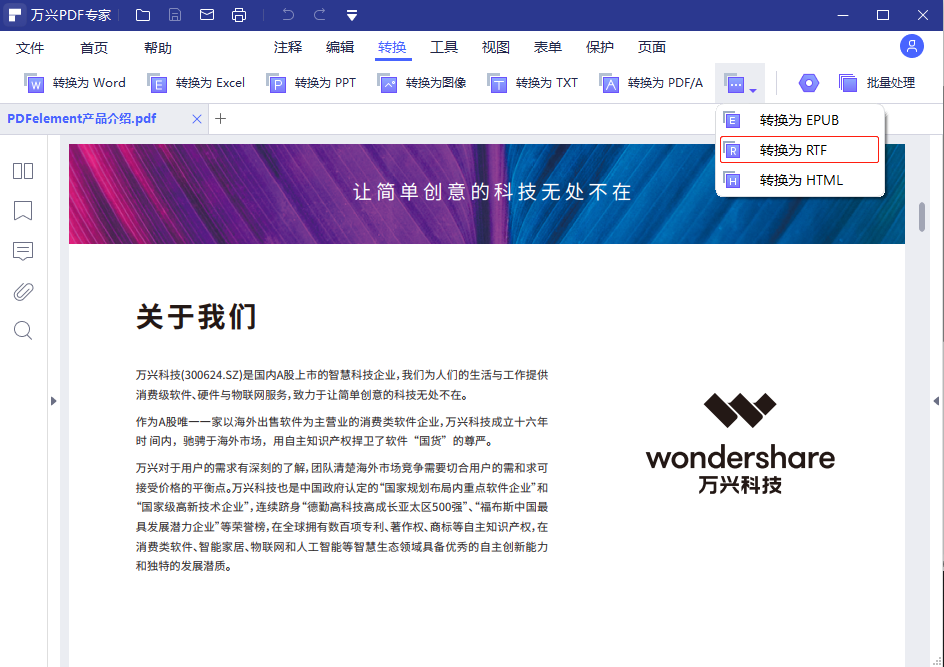Screen dimensions: 944x667
Task: Select 转换为 RTF from the menu
Action: coord(798,149)
